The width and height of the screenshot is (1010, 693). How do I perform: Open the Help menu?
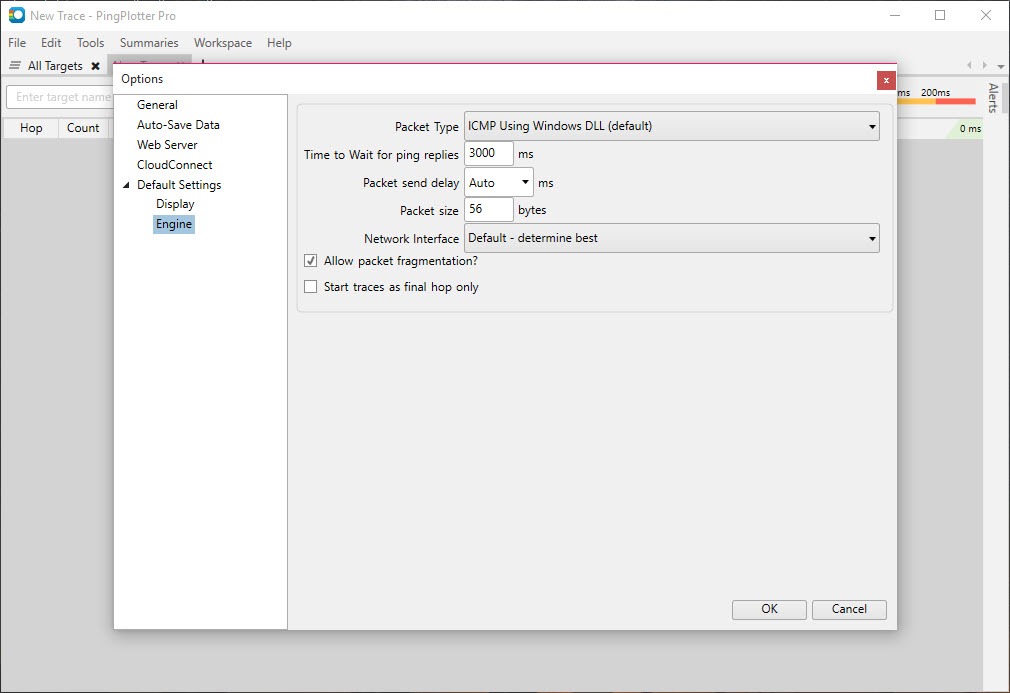[x=279, y=43]
